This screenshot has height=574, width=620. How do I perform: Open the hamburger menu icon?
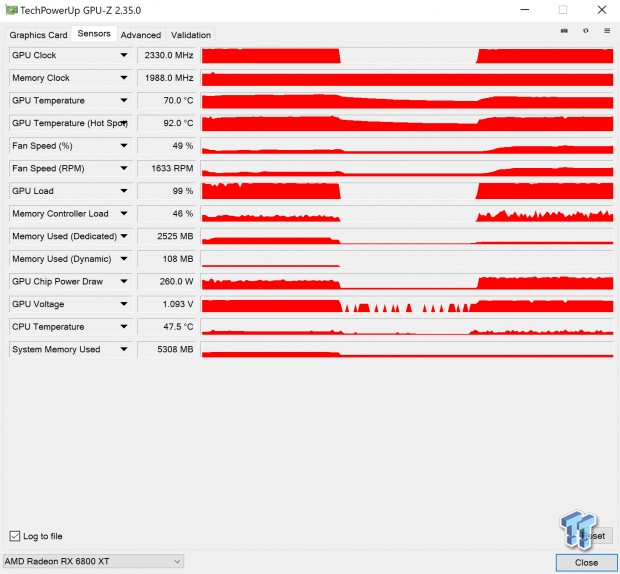click(607, 30)
